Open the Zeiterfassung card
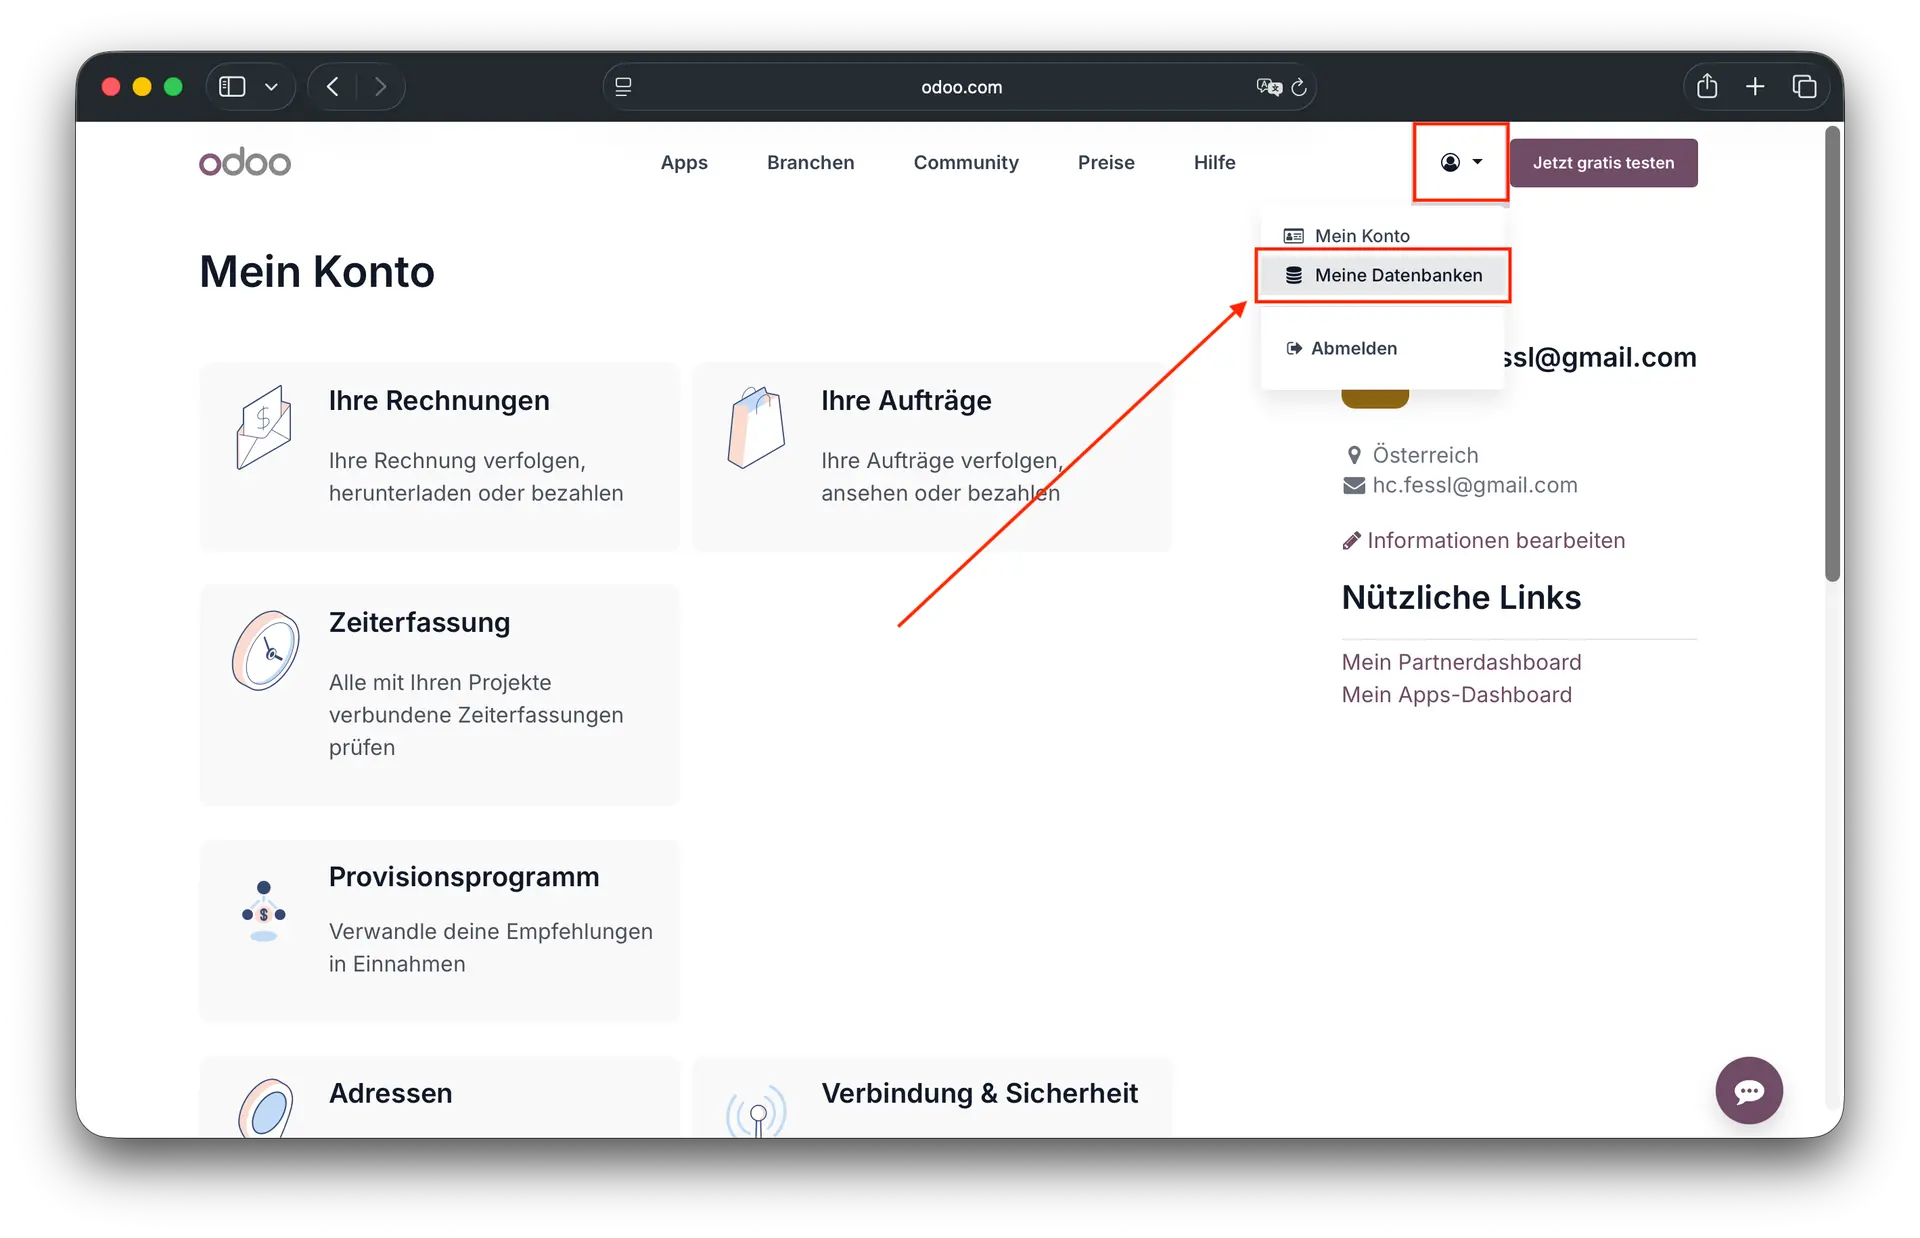This screenshot has width=1920, height=1238. [439, 695]
